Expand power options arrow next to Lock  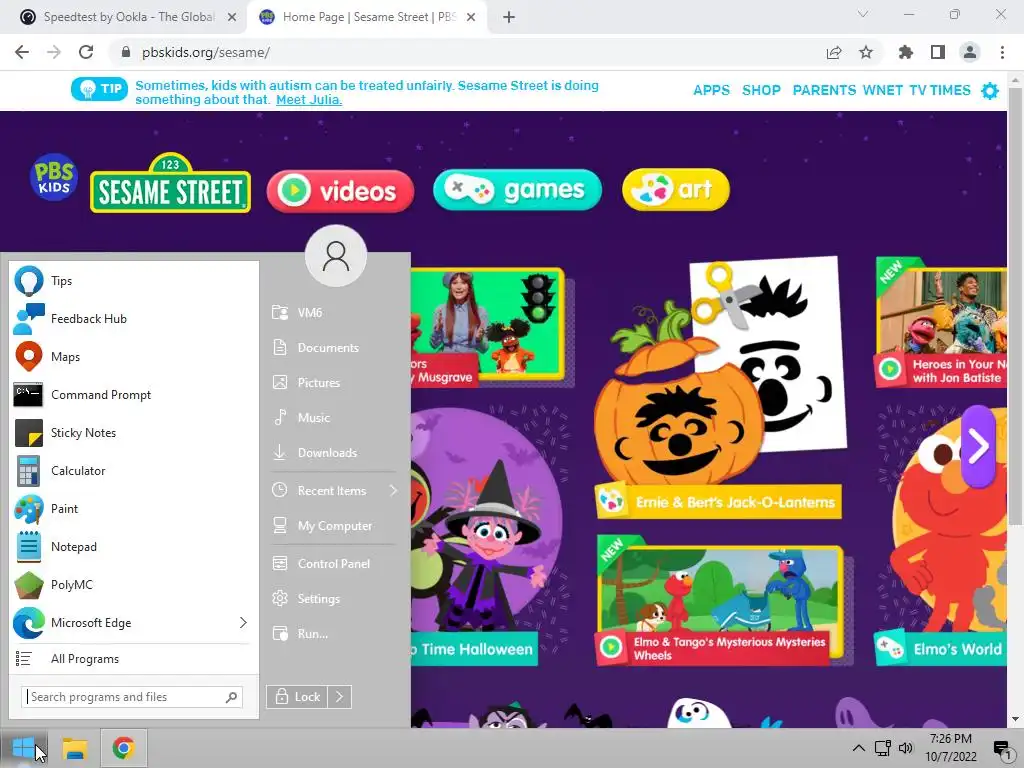[340, 697]
